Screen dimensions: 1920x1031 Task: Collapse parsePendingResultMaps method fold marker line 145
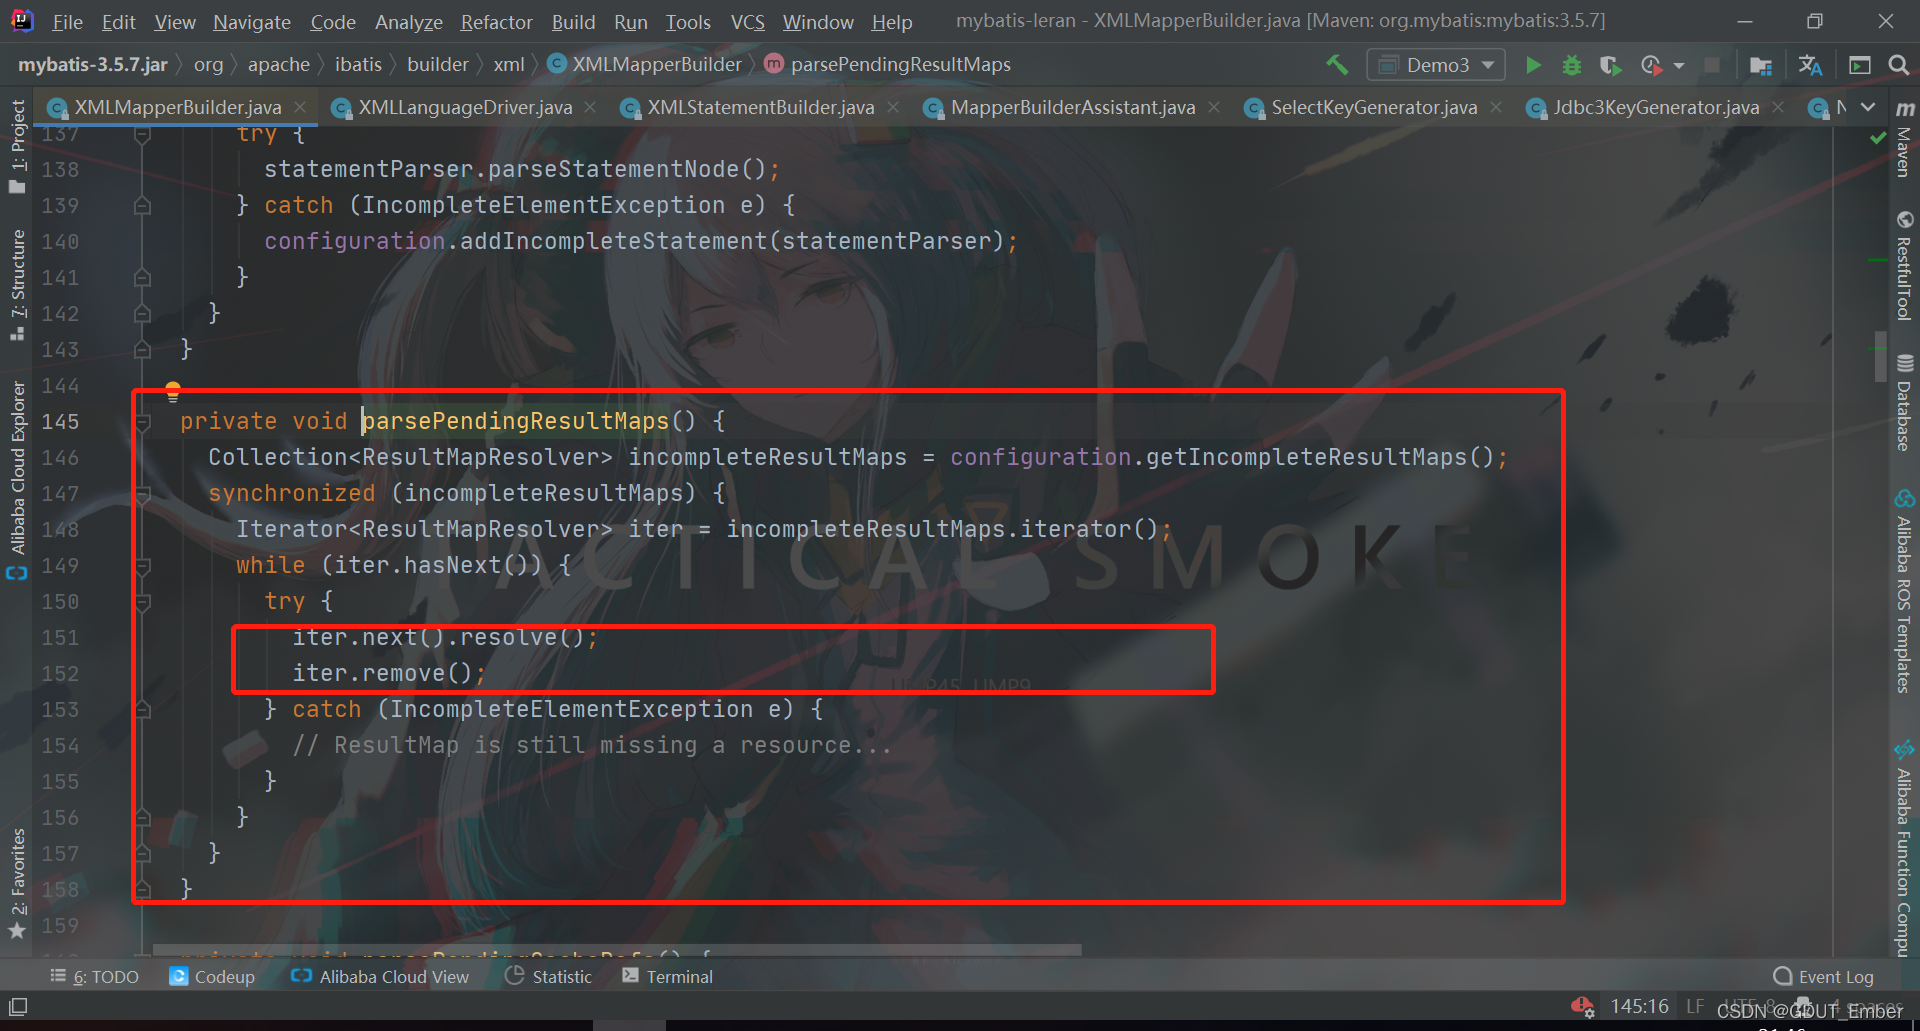pos(142,422)
